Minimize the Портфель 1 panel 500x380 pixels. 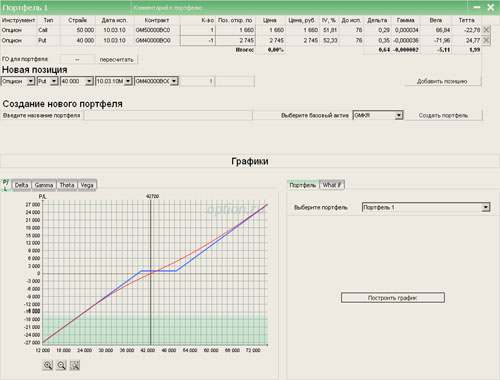(477, 7)
